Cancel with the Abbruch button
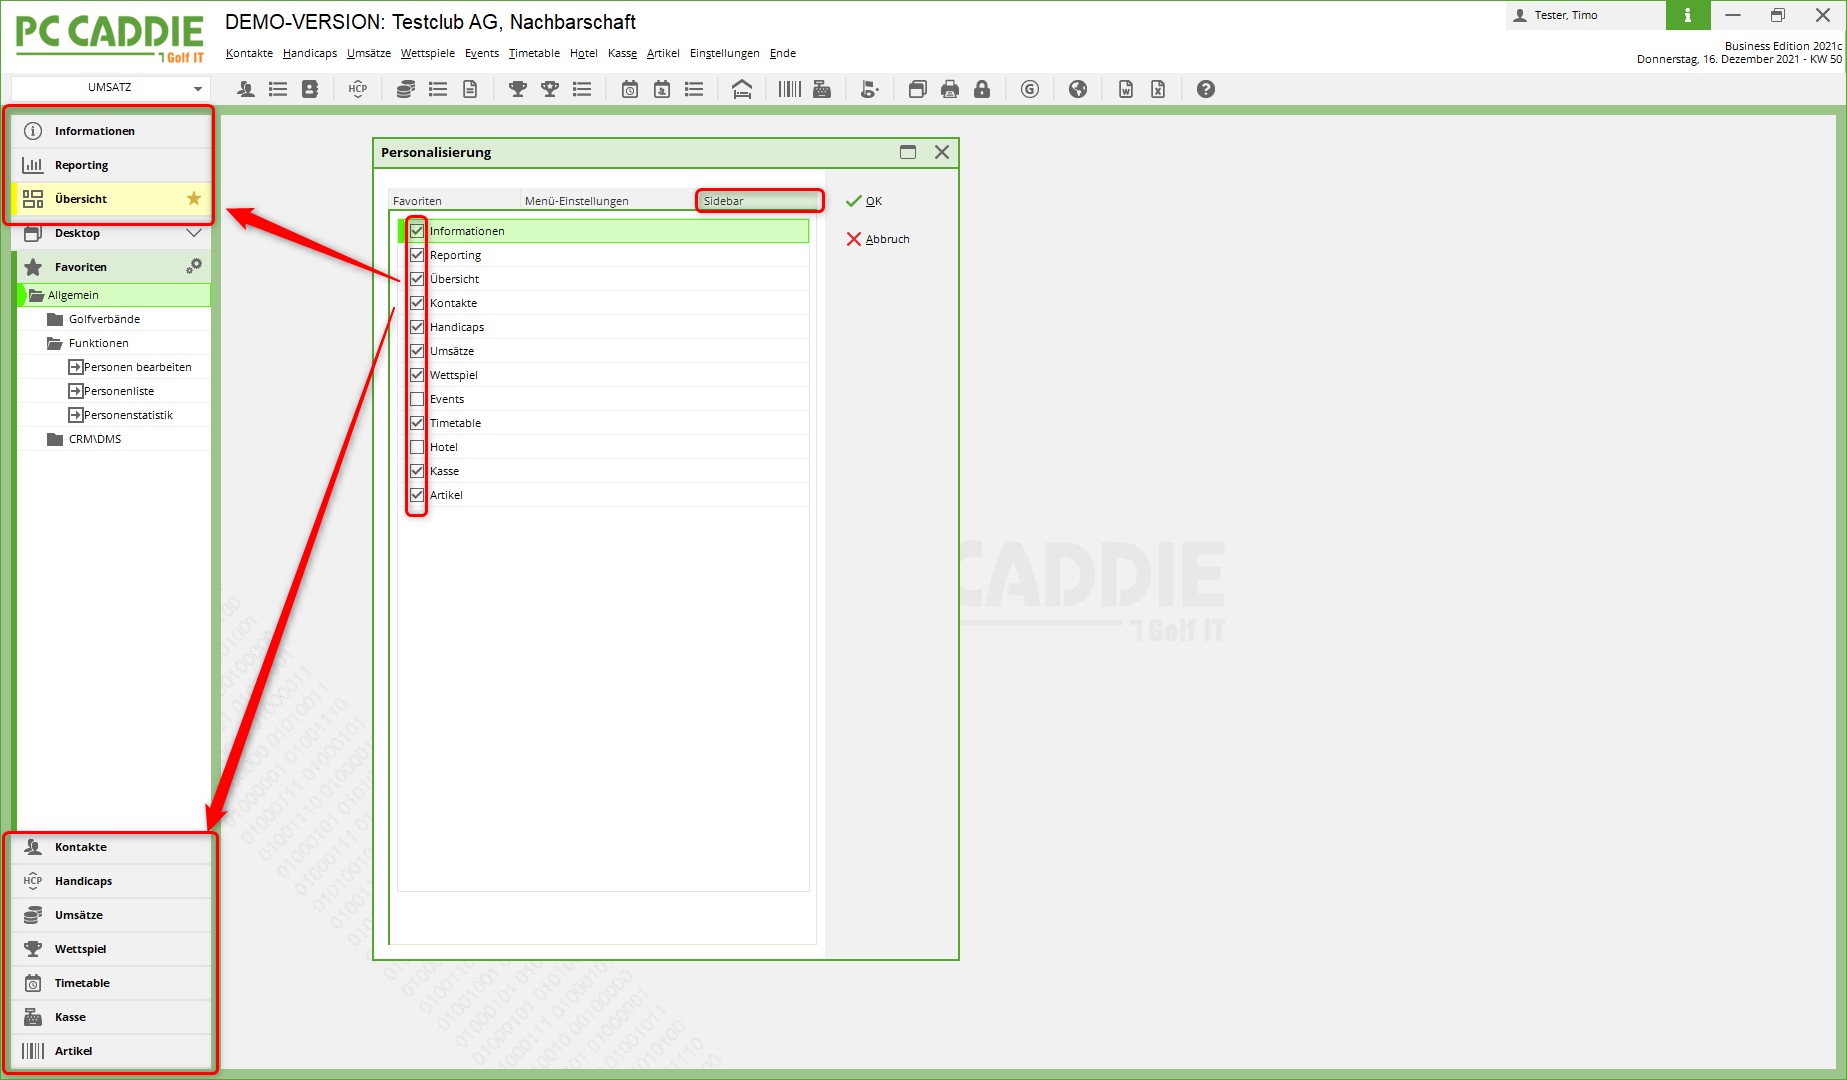The height and width of the screenshot is (1080, 1847). [878, 239]
